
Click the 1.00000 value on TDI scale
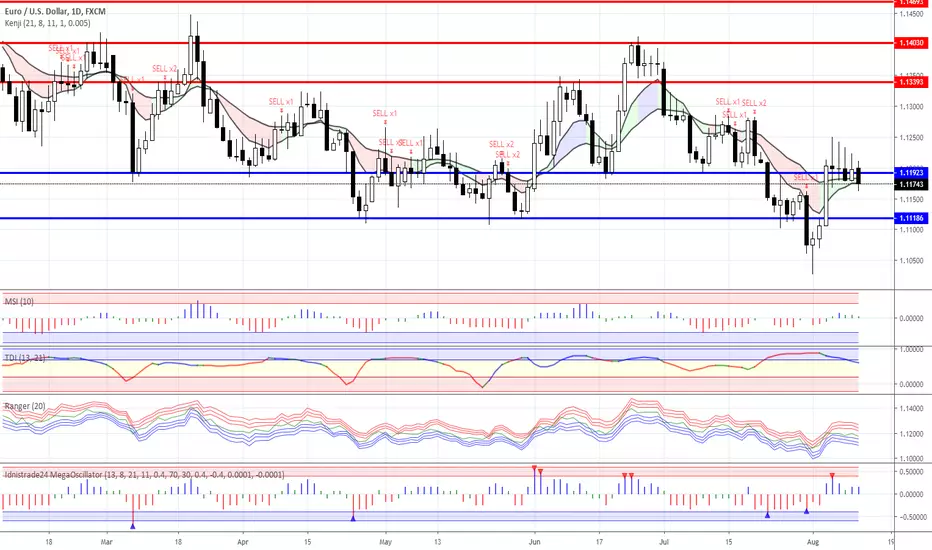point(911,350)
